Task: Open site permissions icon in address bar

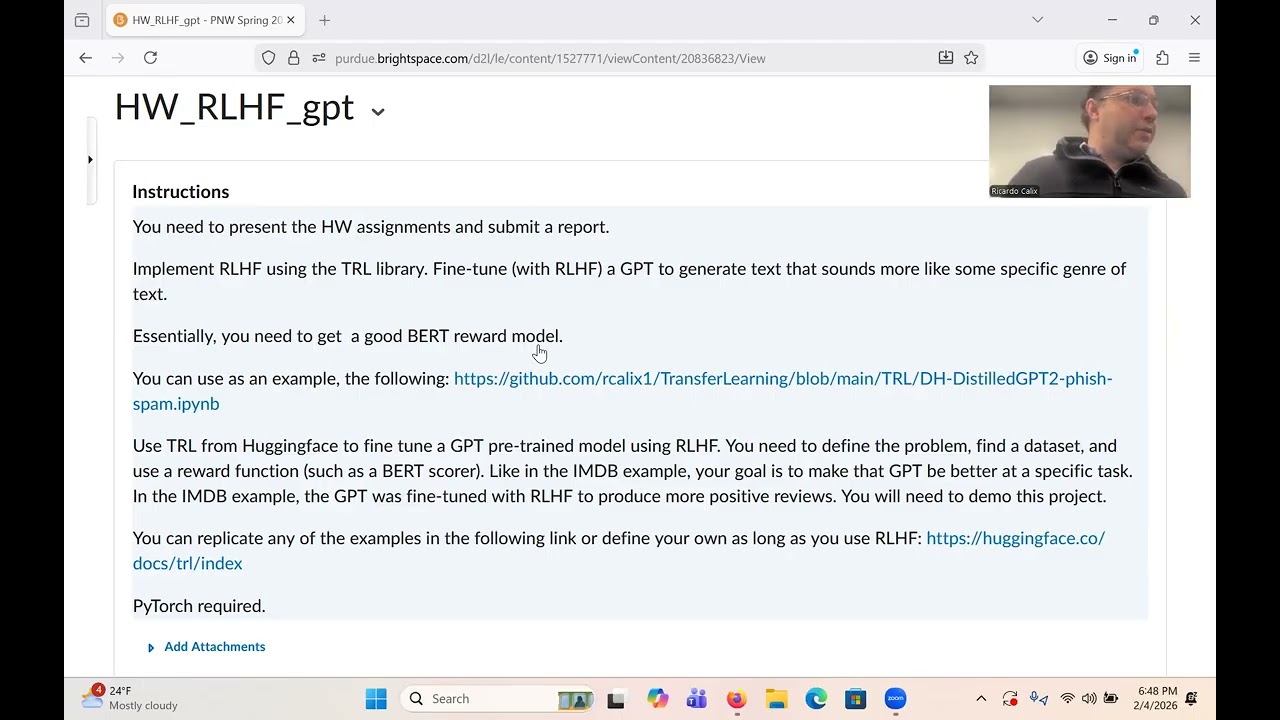Action: pyautogui.click(x=318, y=58)
